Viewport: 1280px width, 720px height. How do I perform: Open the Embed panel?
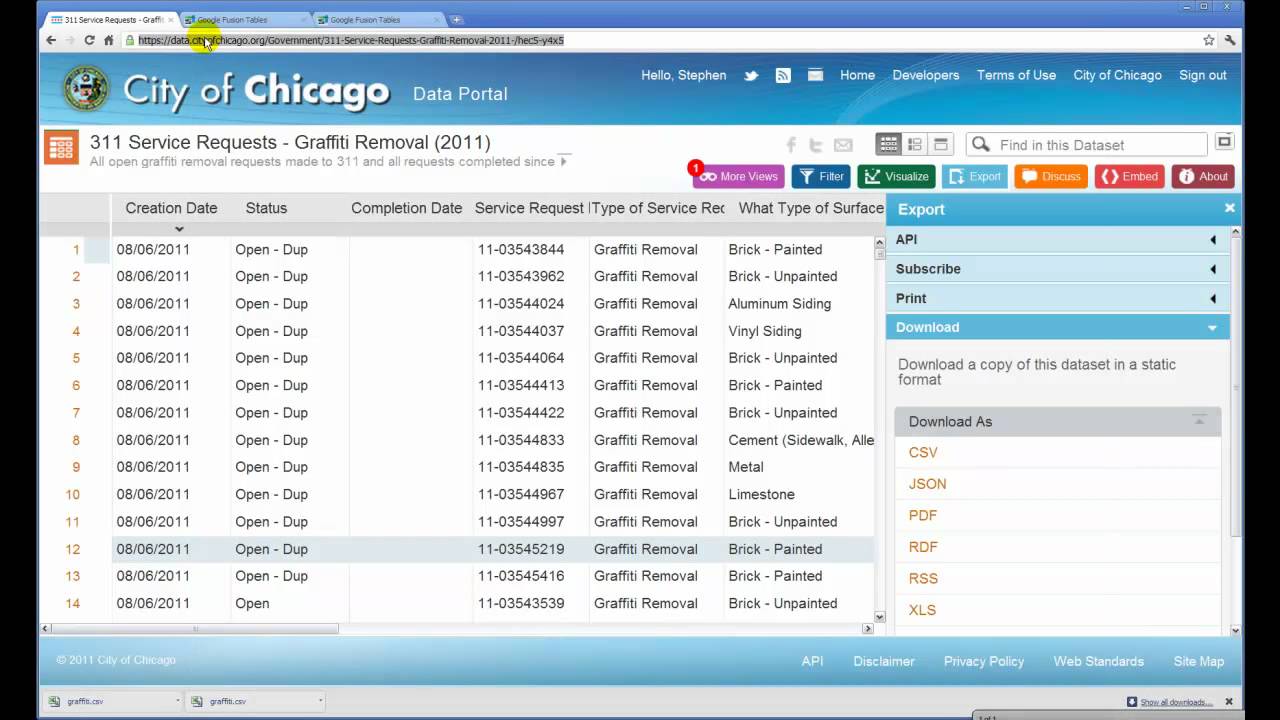(1129, 176)
